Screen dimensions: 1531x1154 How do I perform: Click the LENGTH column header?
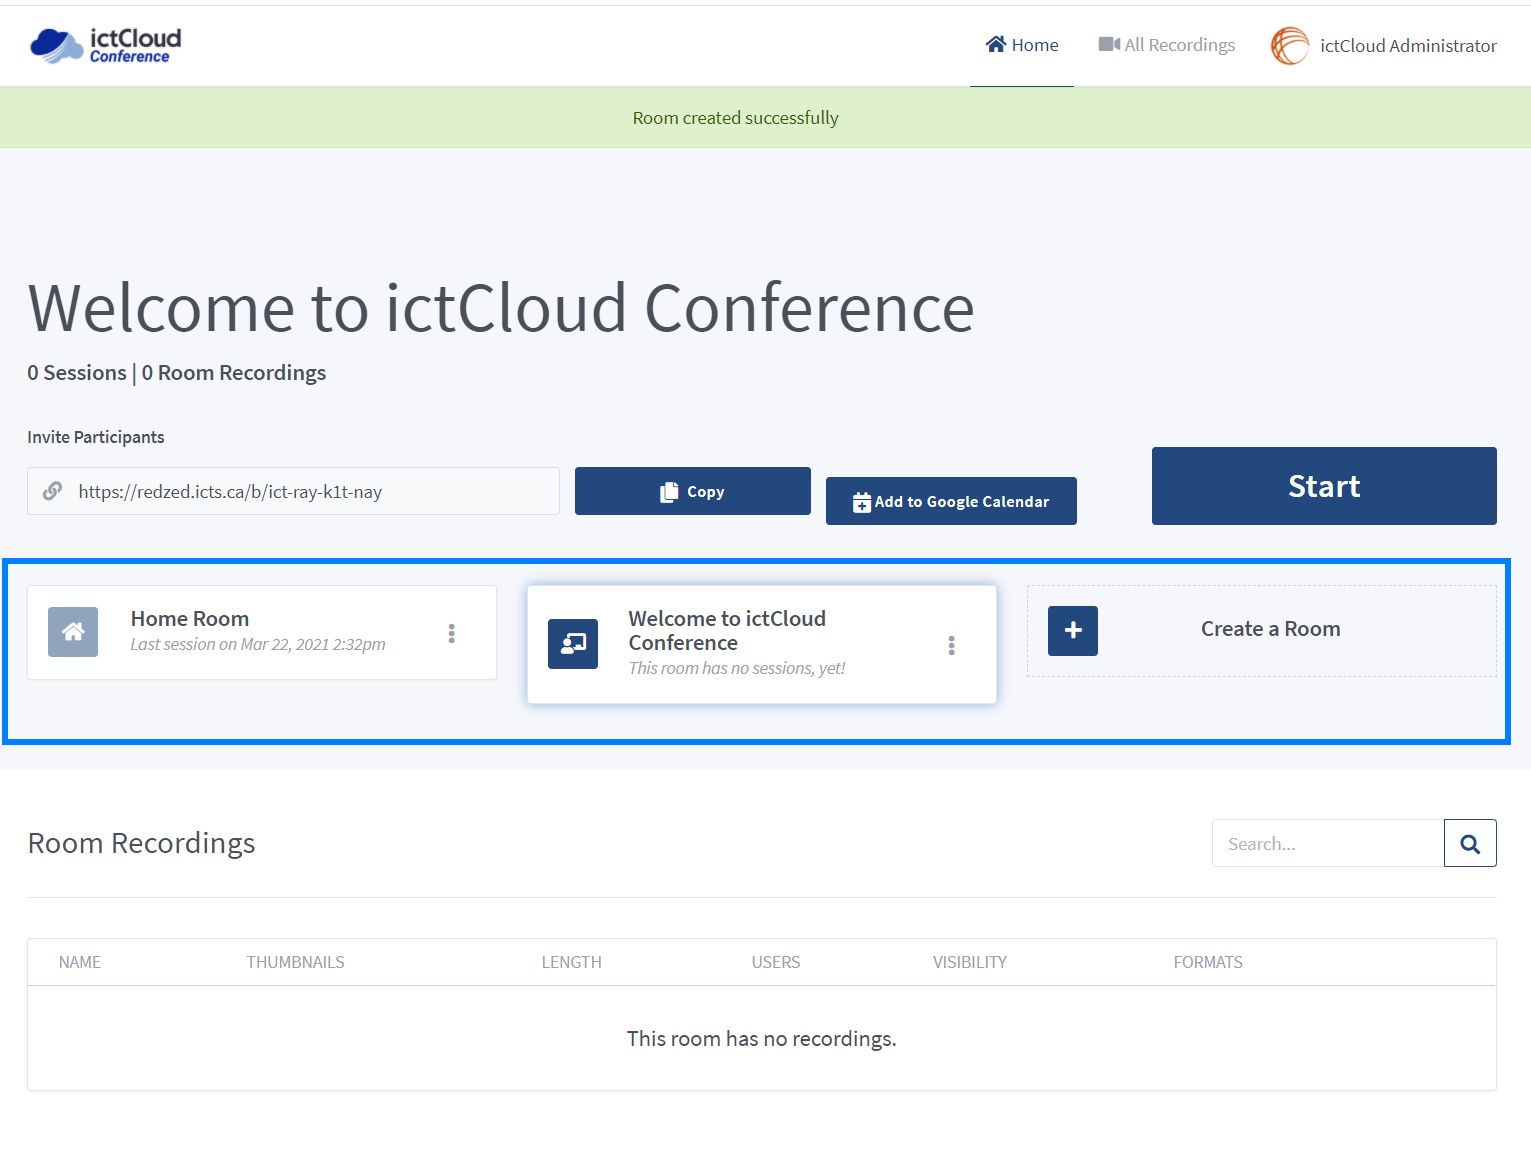tap(572, 962)
